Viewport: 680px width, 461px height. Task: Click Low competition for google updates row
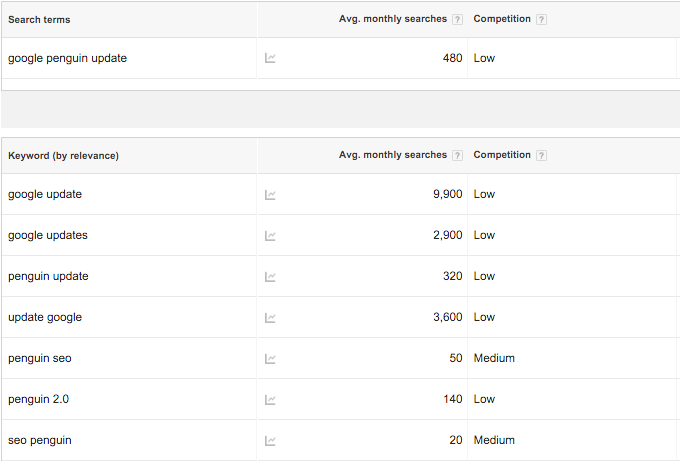pyautogui.click(x=484, y=235)
